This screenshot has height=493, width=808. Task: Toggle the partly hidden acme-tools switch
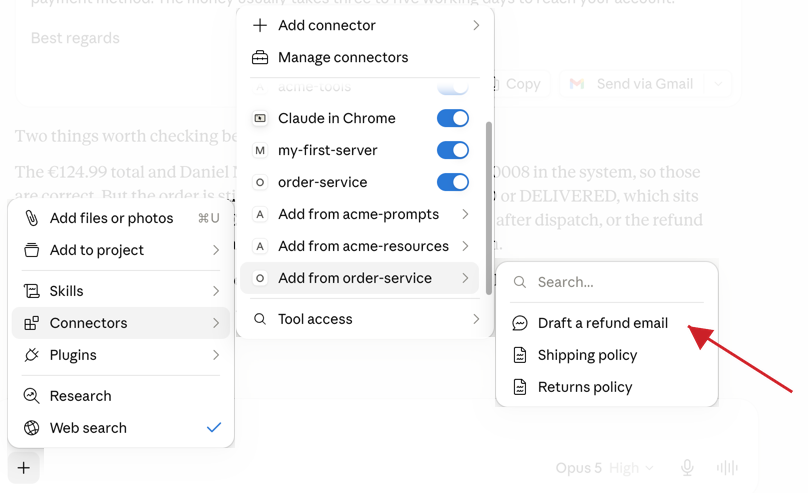453,88
